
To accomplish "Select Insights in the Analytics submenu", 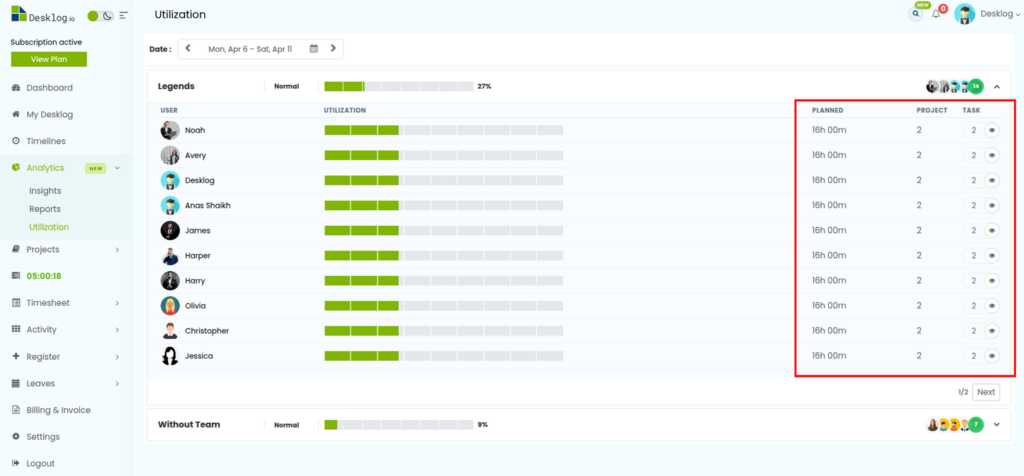I will tap(45, 190).
